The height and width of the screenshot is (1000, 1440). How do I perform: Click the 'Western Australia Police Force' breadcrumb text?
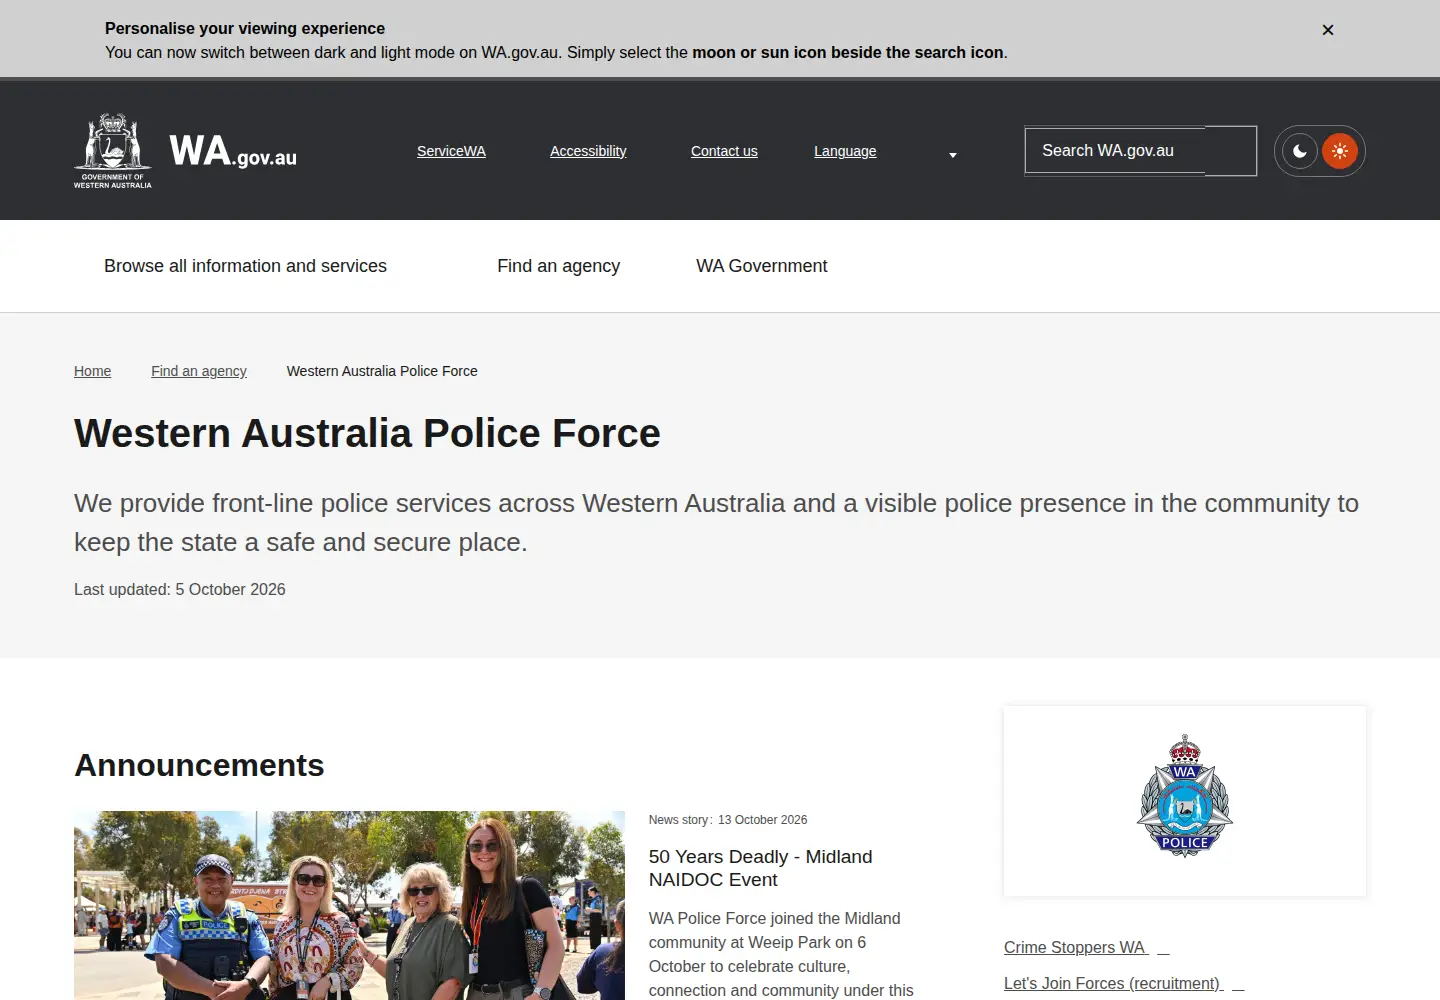coord(382,371)
